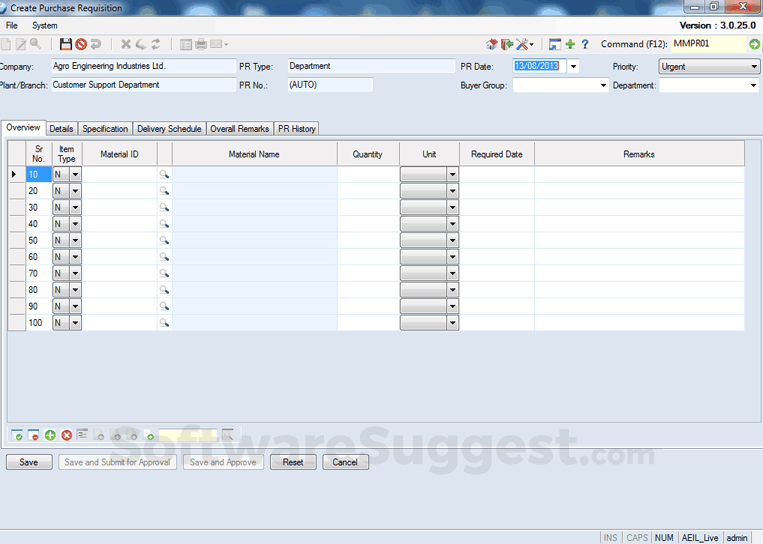The height and width of the screenshot is (544, 763).
Task: Click the Save and Approve button
Action: (x=223, y=462)
